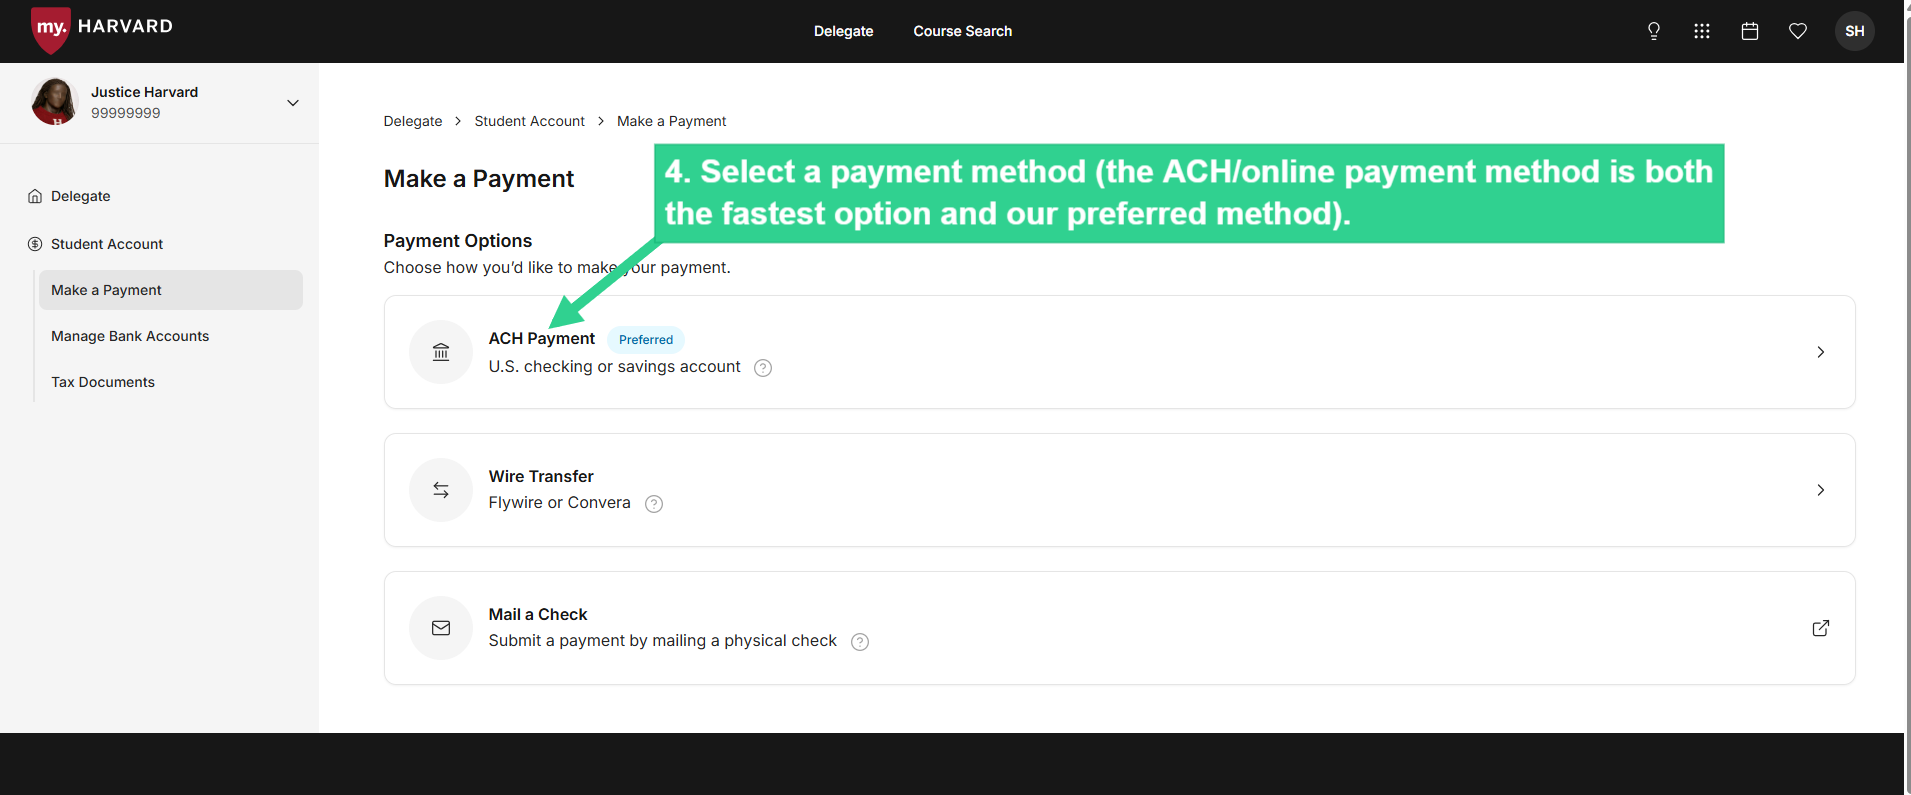Open Student Account in the sidebar
The width and height of the screenshot is (1911, 795).
click(x=107, y=244)
